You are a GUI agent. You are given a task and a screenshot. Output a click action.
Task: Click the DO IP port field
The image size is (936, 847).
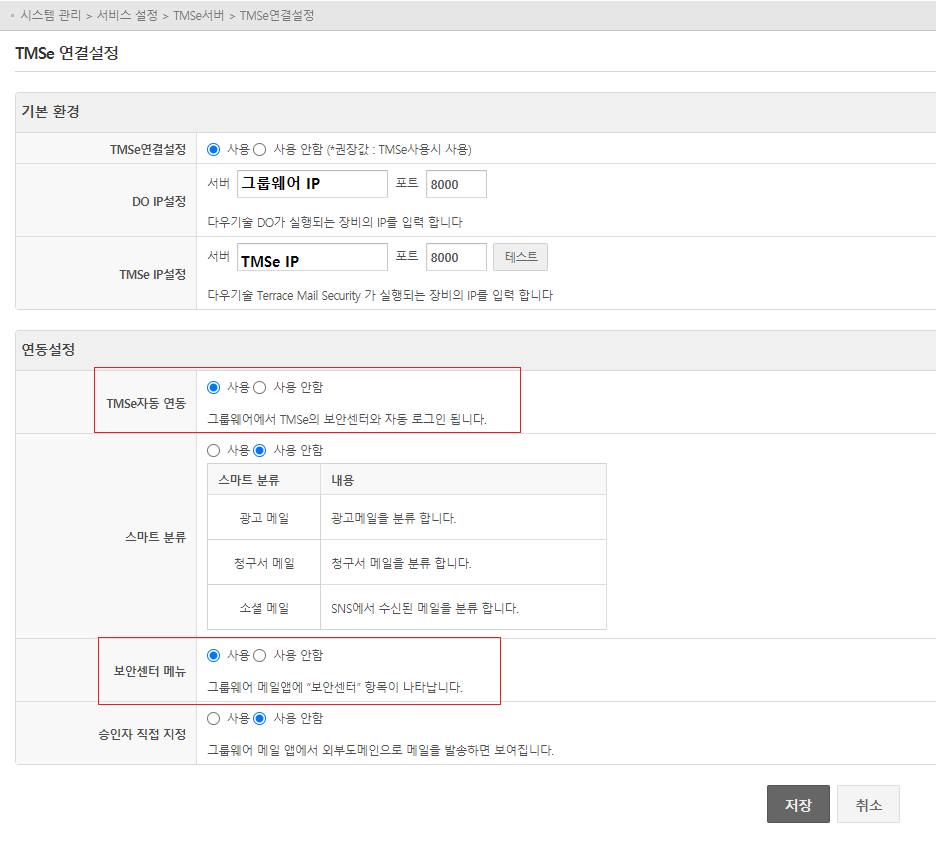(x=456, y=184)
